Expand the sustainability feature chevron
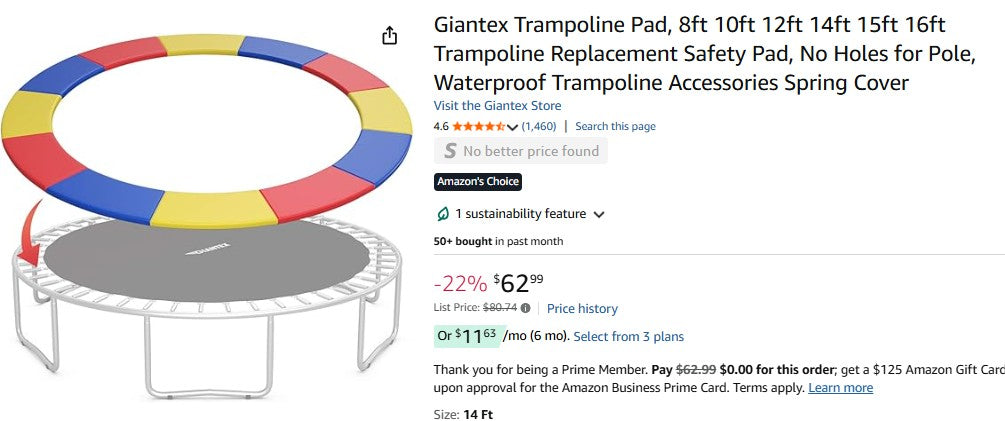Viewport: 1005px width, 421px height. tap(599, 214)
